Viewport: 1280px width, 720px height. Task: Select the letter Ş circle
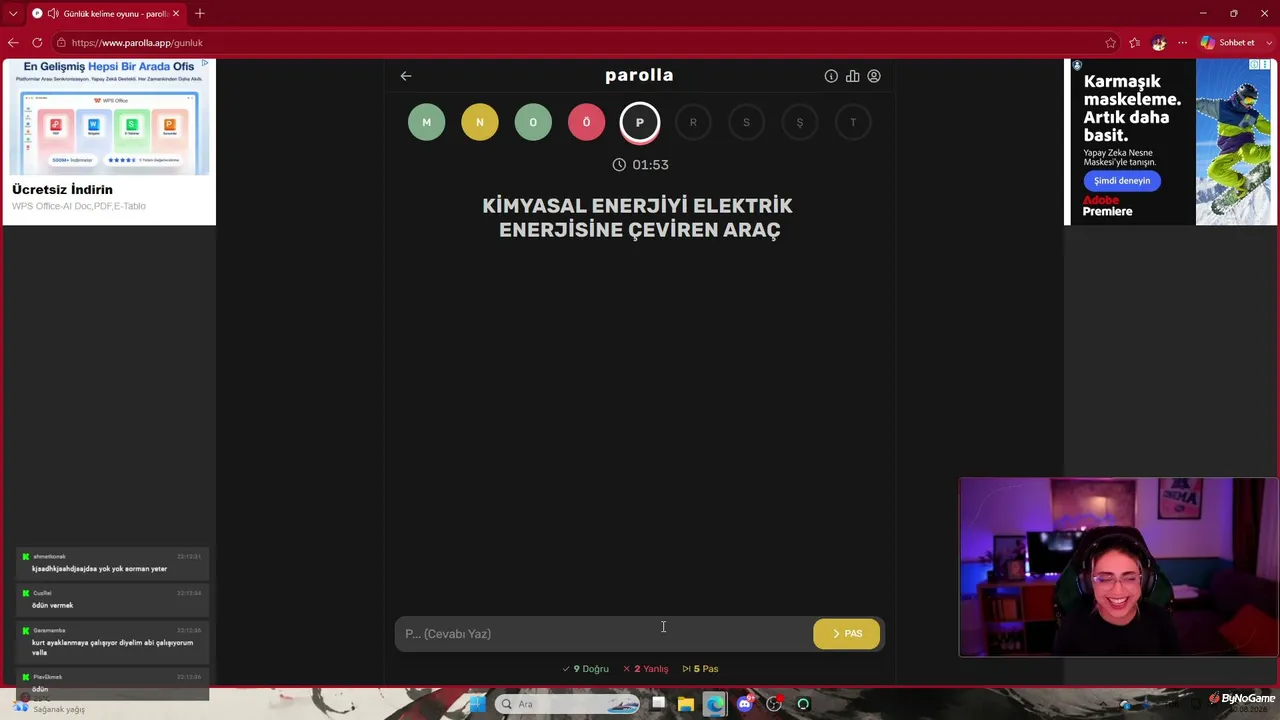800,122
